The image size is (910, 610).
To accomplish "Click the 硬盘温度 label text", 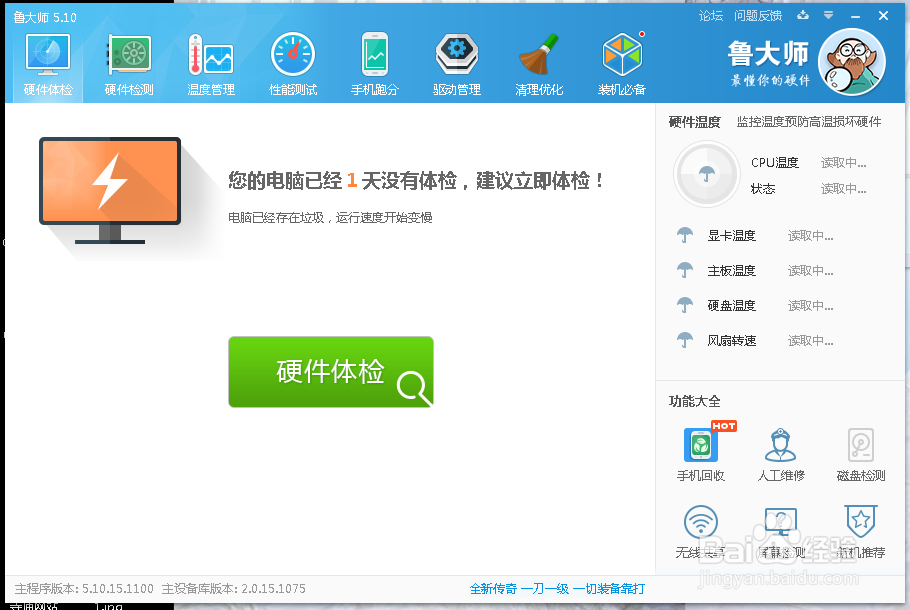I will click(731, 305).
